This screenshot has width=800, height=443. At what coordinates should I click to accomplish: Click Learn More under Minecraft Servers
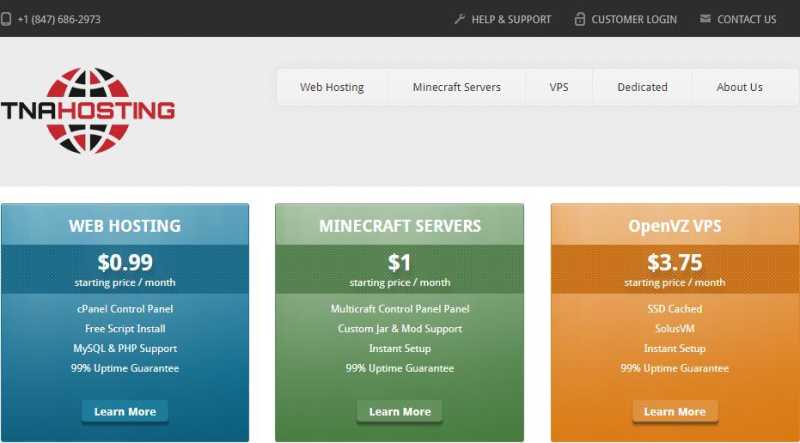point(399,411)
